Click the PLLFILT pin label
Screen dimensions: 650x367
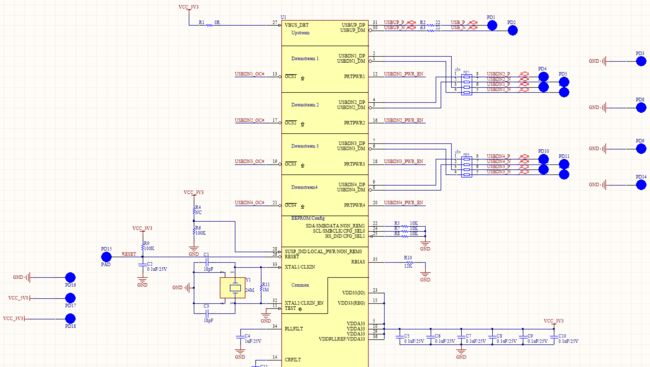point(294,329)
